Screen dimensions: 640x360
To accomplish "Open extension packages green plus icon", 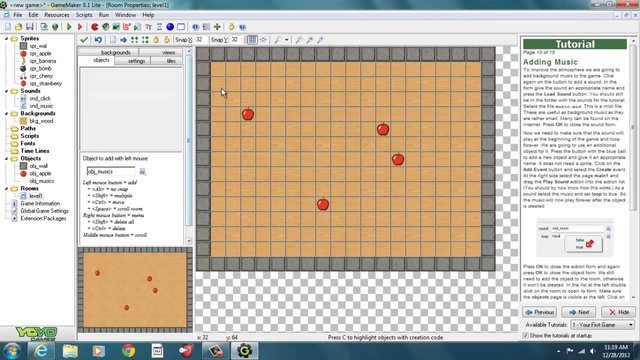I will [217, 27].
